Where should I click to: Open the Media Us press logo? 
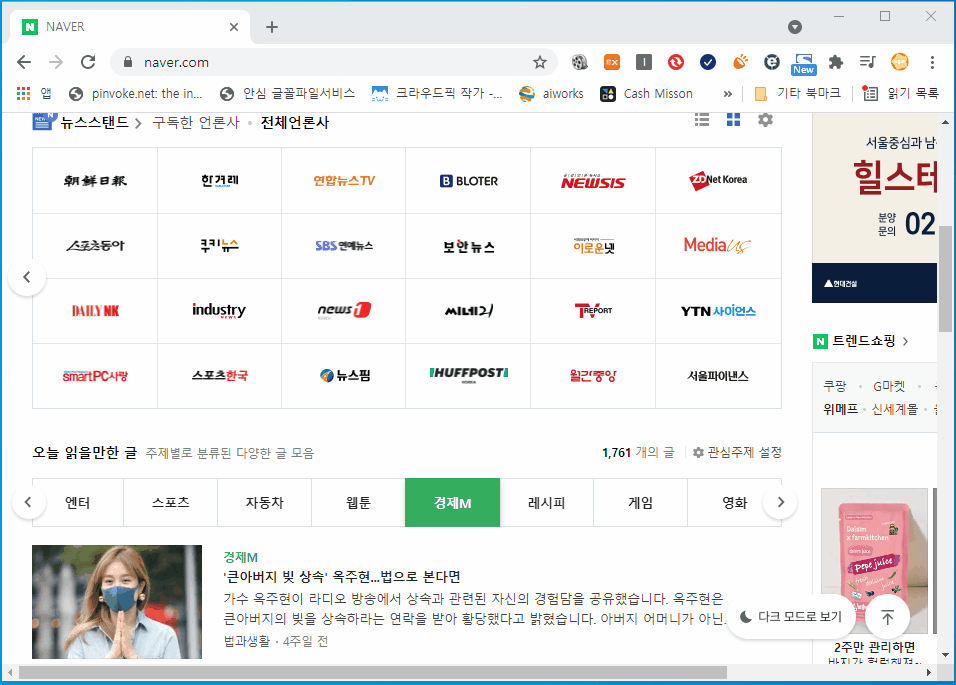(x=718, y=246)
